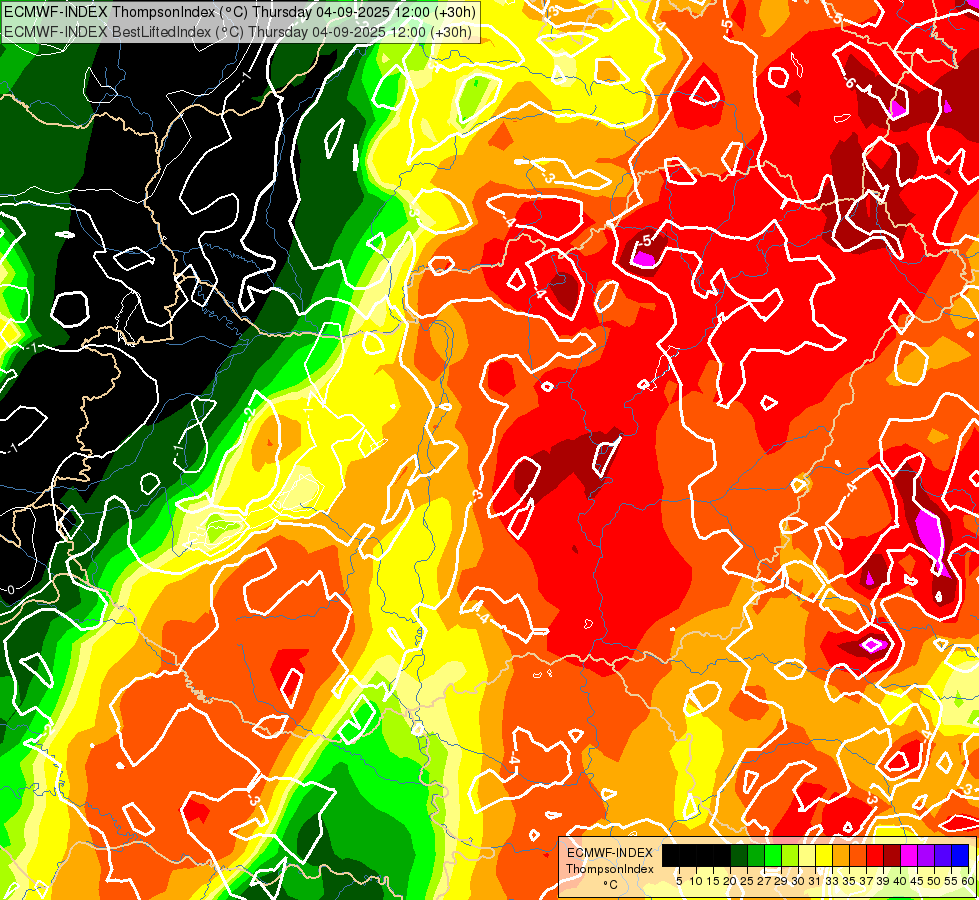Screen dimensions: 979x900
Task: Click the dark green 20–25 legend swatch
Action: pos(739,855)
